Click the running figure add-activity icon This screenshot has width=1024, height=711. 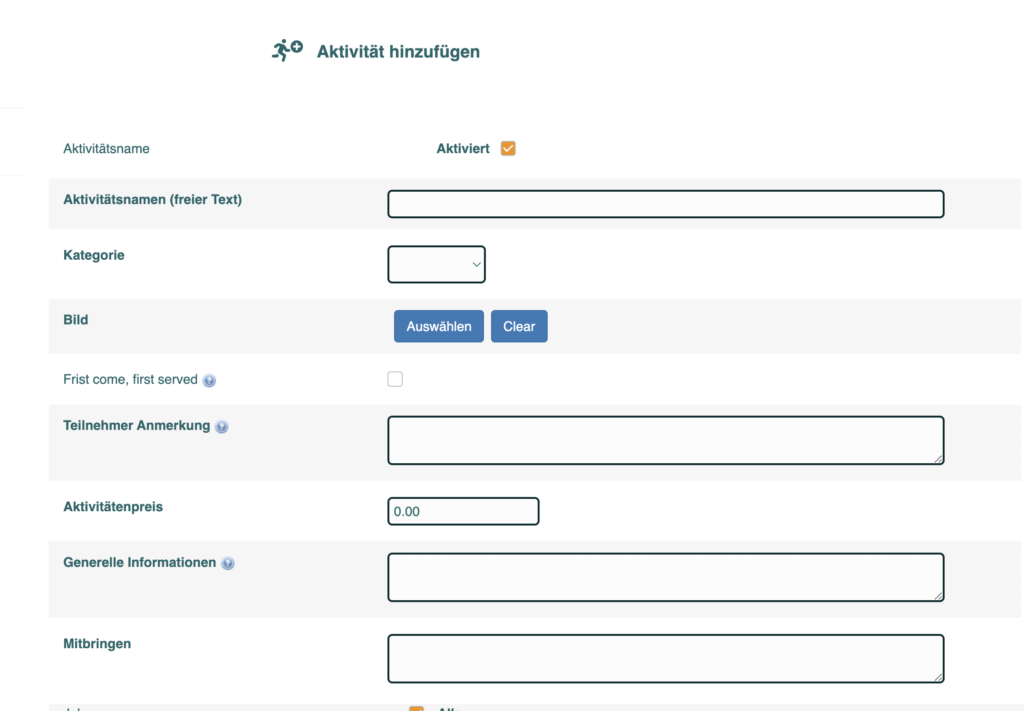tap(287, 51)
